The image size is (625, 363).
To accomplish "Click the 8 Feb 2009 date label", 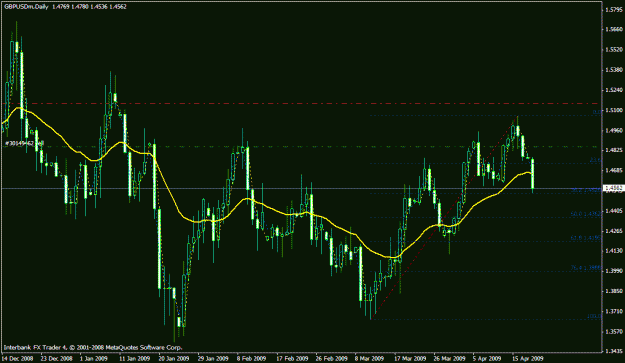I will click(x=251, y=358).
